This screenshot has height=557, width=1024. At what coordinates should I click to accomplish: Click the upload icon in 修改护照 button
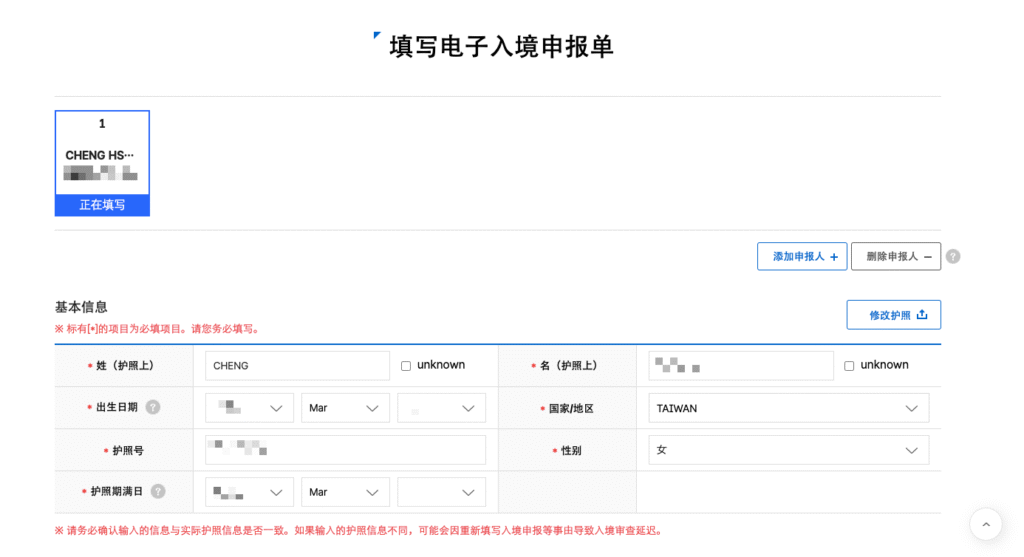(922, 315)
